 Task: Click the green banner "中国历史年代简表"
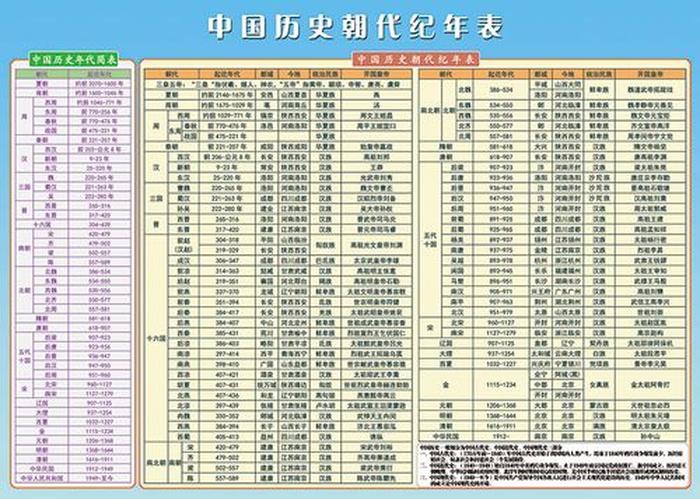[74, 59]
